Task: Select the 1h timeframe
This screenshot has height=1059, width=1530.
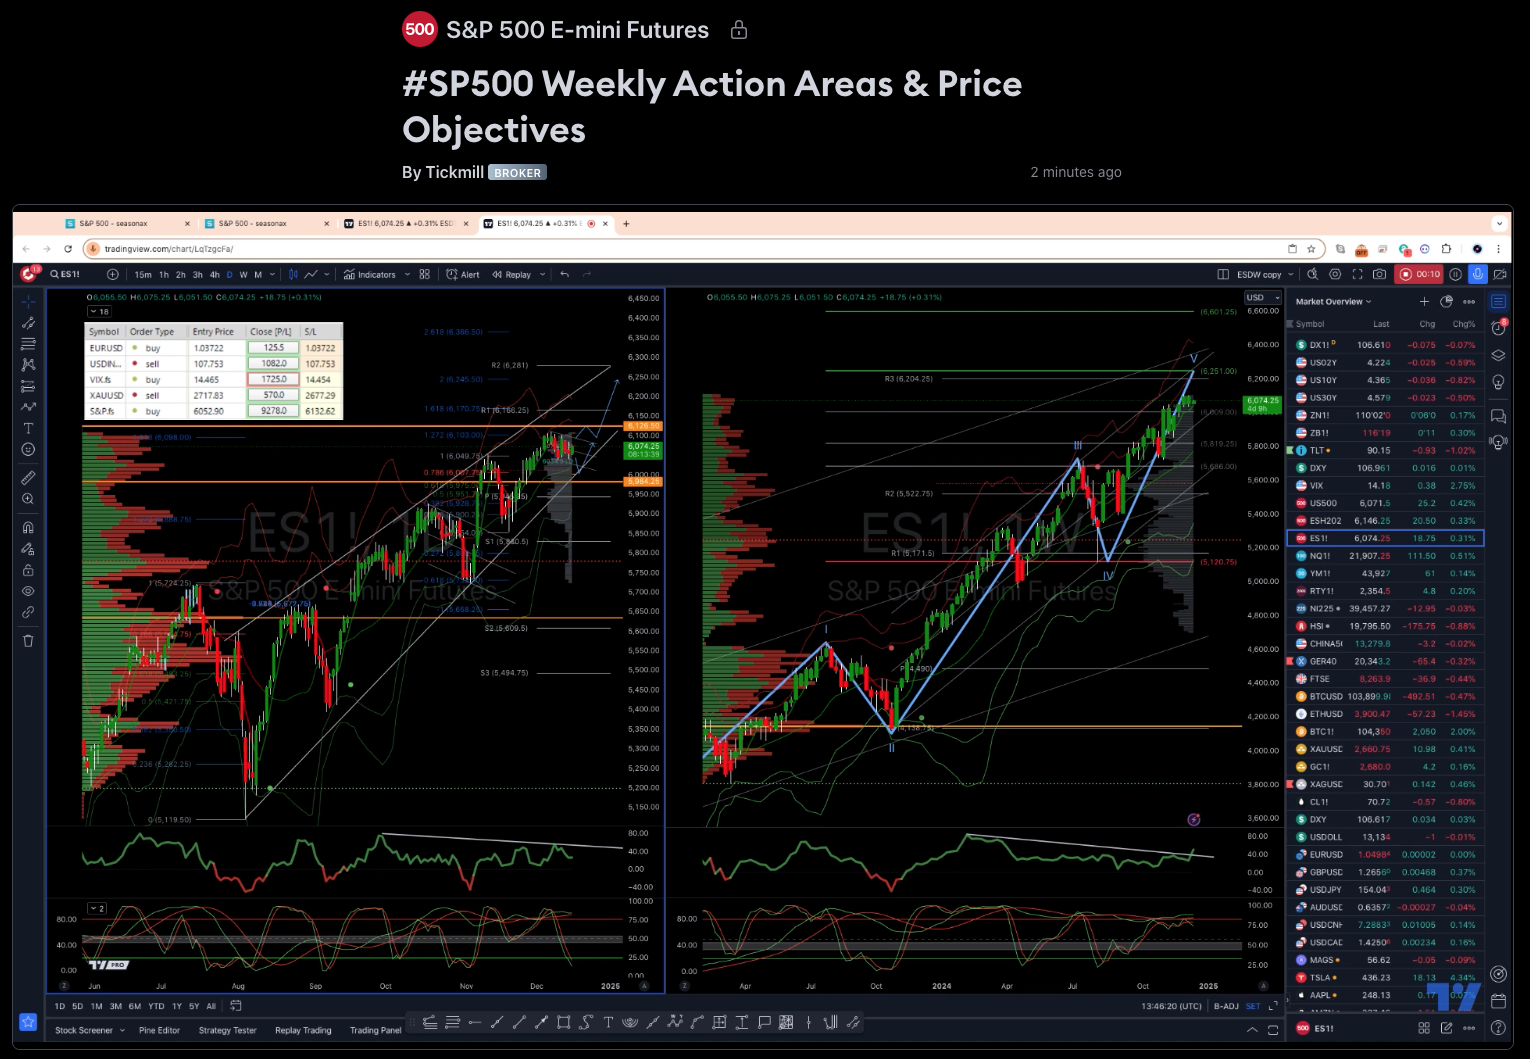Action: point(164,274)
